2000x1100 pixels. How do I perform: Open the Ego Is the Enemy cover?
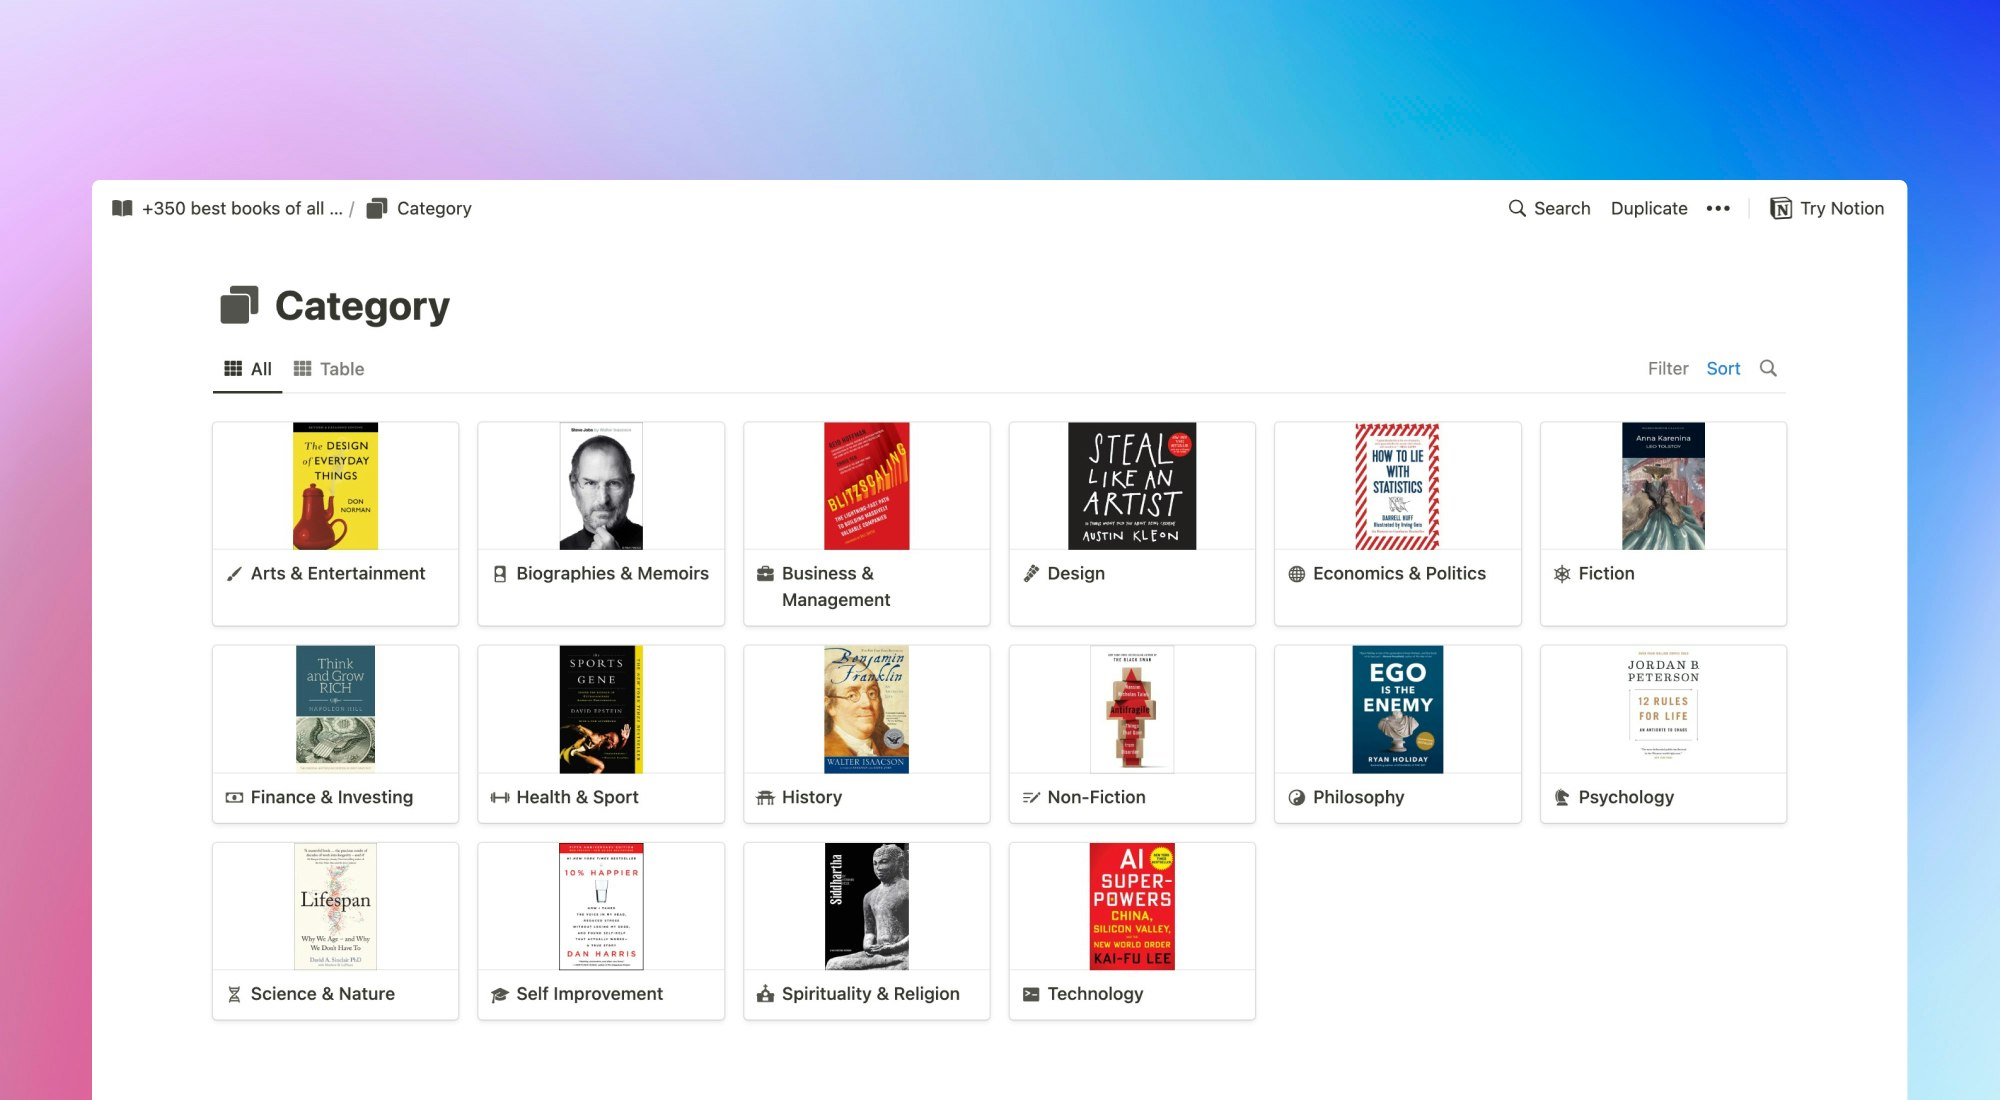pos(1397,709)
